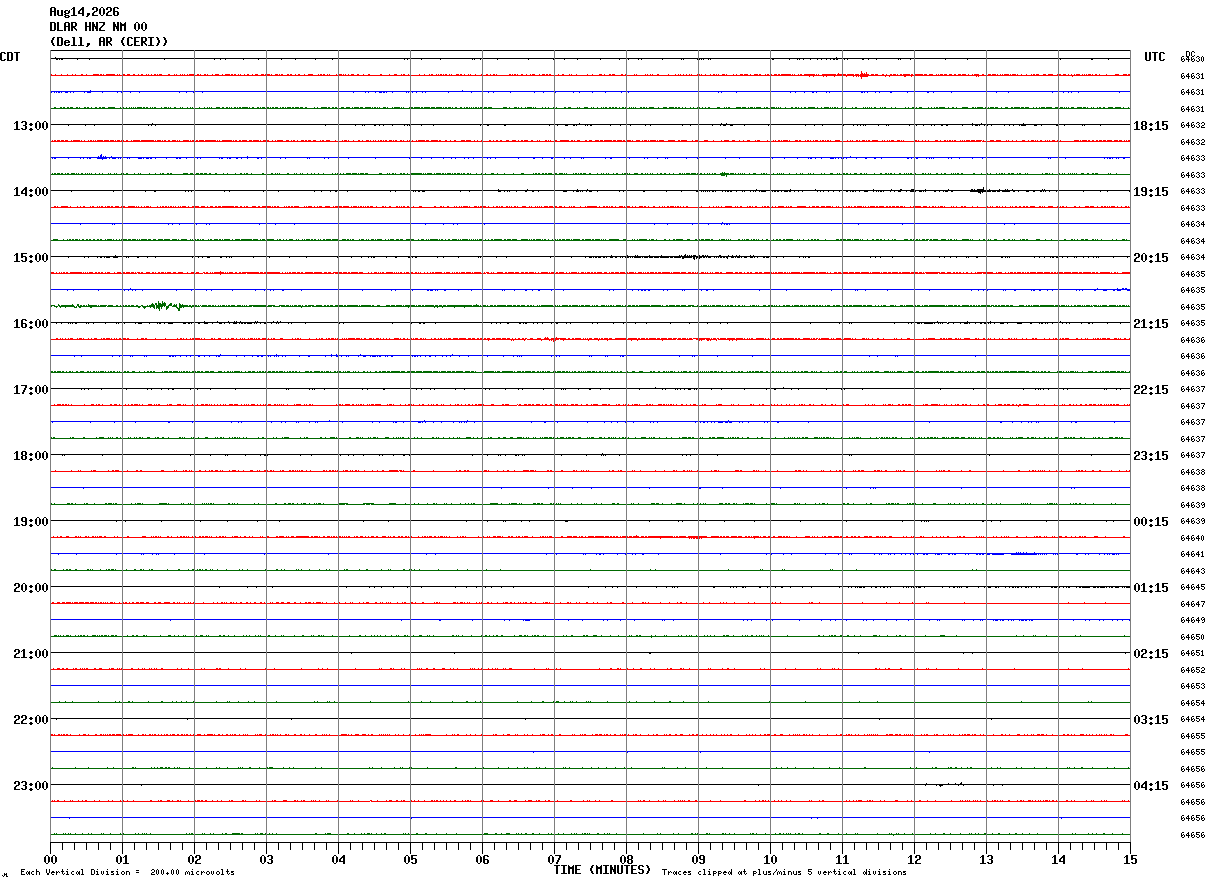
Task: Click the black noisy segment on 15:00 trace
Action: (x=690, y=257)
